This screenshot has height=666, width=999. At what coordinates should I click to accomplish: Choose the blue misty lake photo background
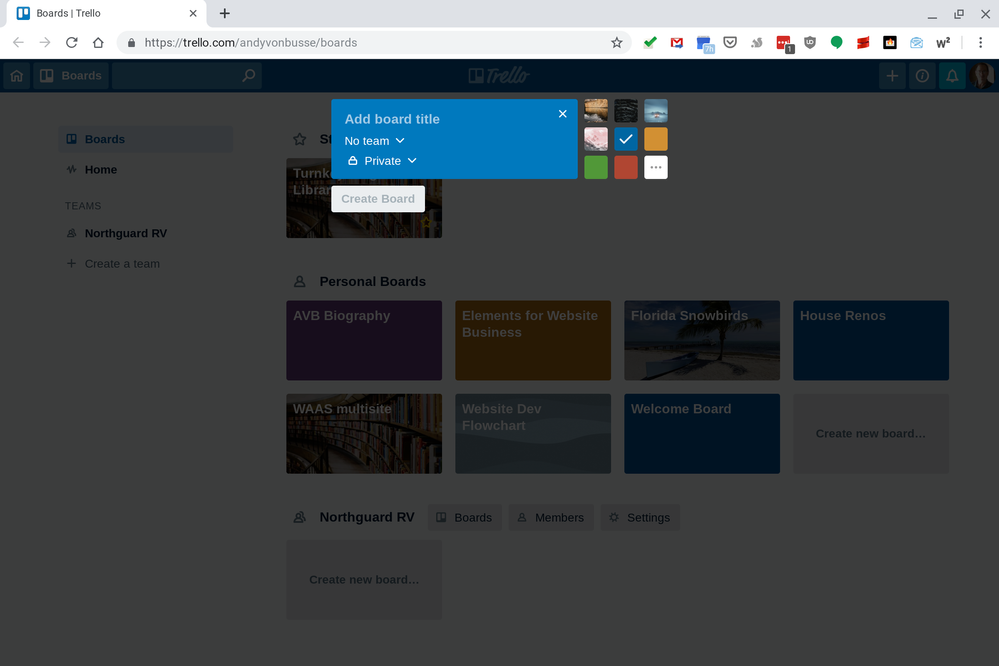click(x=656, y=110)
